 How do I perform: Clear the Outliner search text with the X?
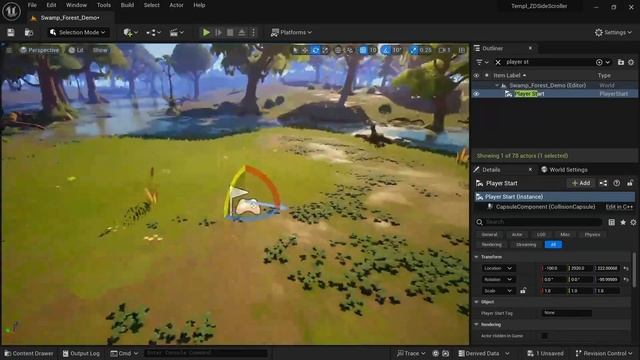[x=498, y=62]
